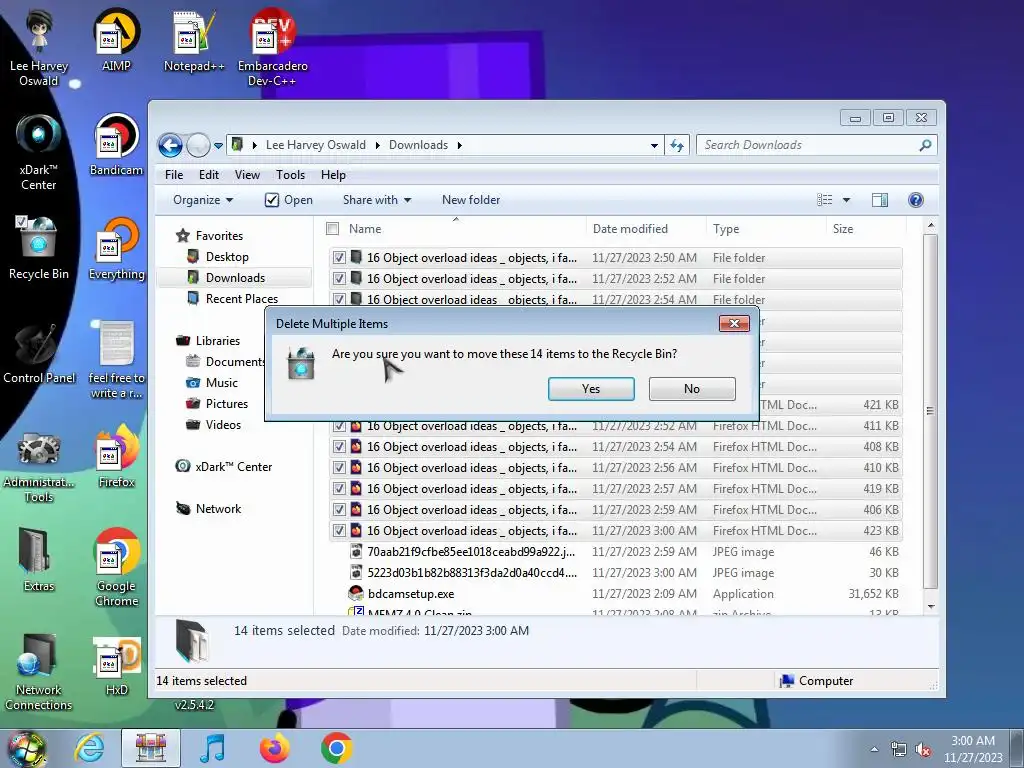1024x768 pixels.
Task: Uncheck the 408 KB HTML file
Action: click(x=339, y=447)
